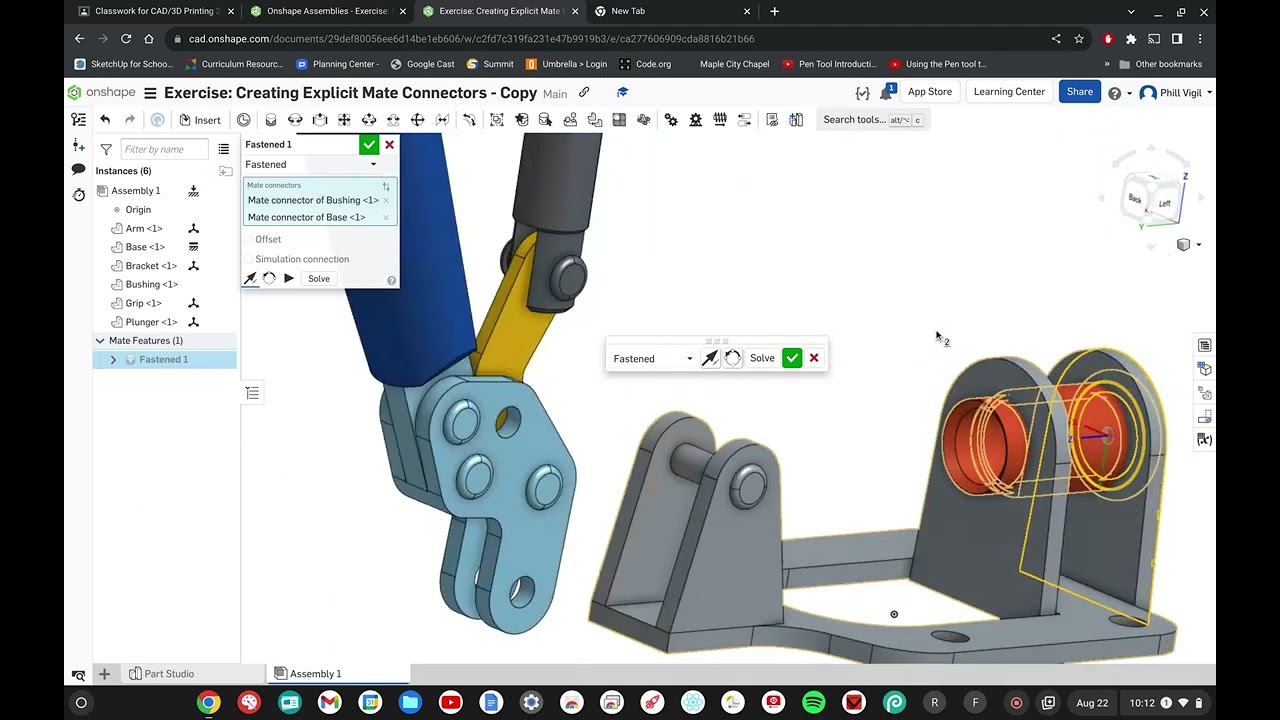Select the Linear relation tool

(744, 120)
